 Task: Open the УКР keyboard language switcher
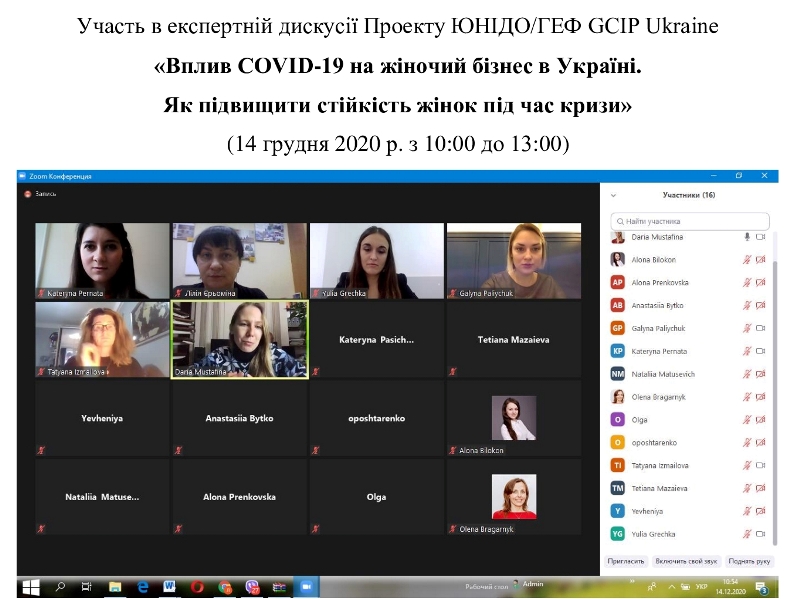point(701,586)
